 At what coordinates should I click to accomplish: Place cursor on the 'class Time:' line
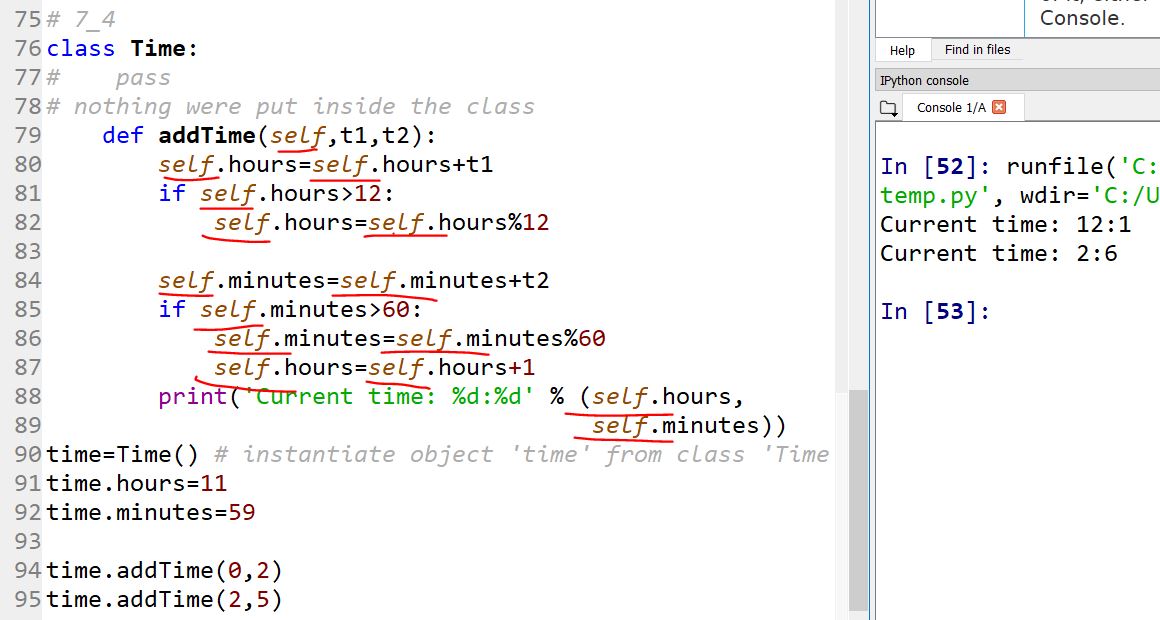(122, 49)
